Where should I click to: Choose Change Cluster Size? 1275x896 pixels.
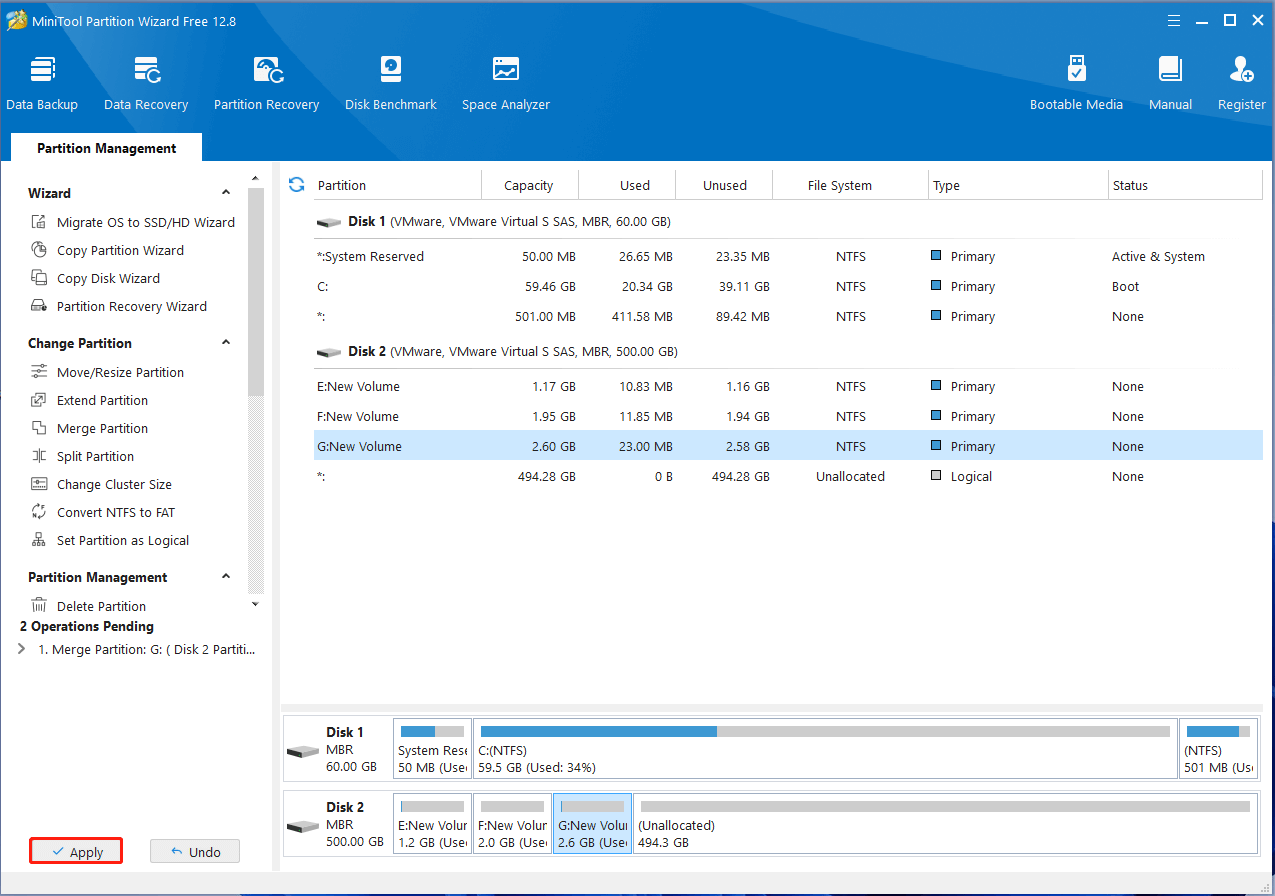[101, 484]
